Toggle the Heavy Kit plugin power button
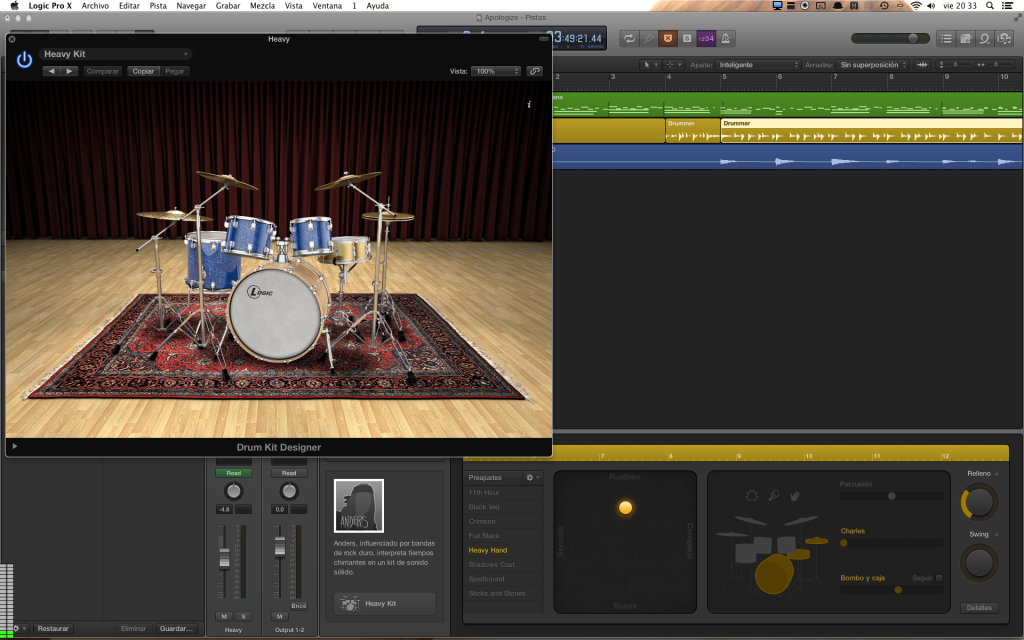The width and height of the screenshot is (1024, 640). click(24, 60)
